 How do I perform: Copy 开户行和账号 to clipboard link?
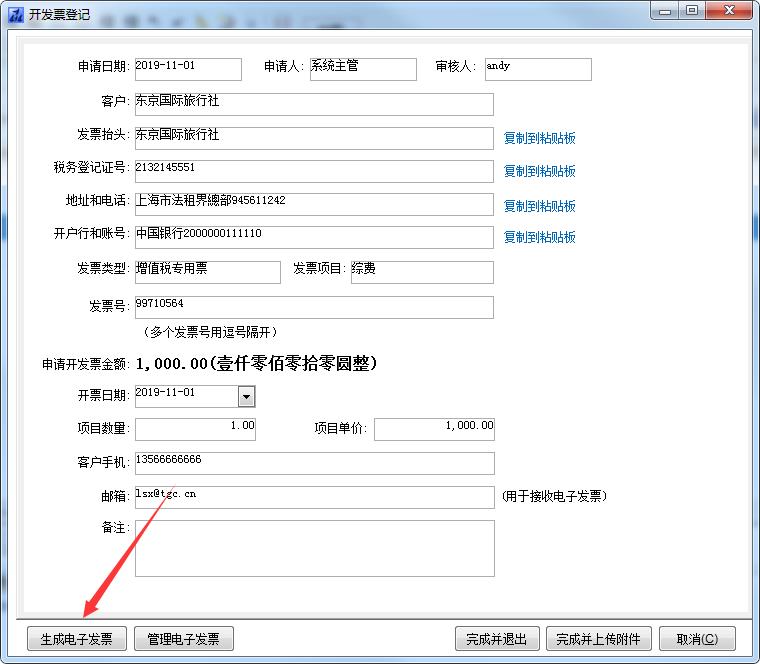[x=539, y=237]
